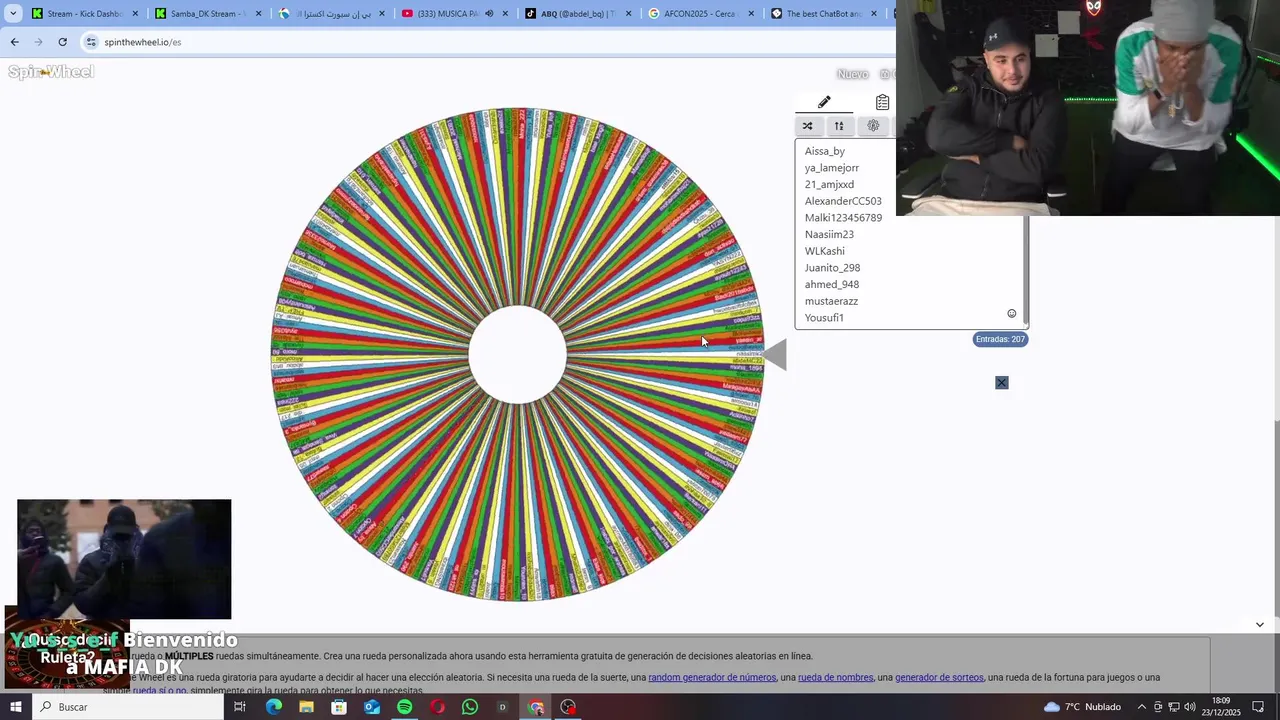
Task: Click the Juanito_298 entry
Action: (x=832, y=268)
